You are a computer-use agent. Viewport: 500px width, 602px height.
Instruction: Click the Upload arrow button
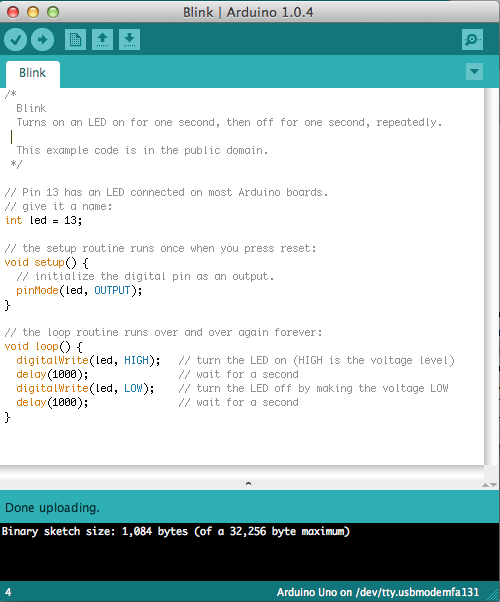42,40
